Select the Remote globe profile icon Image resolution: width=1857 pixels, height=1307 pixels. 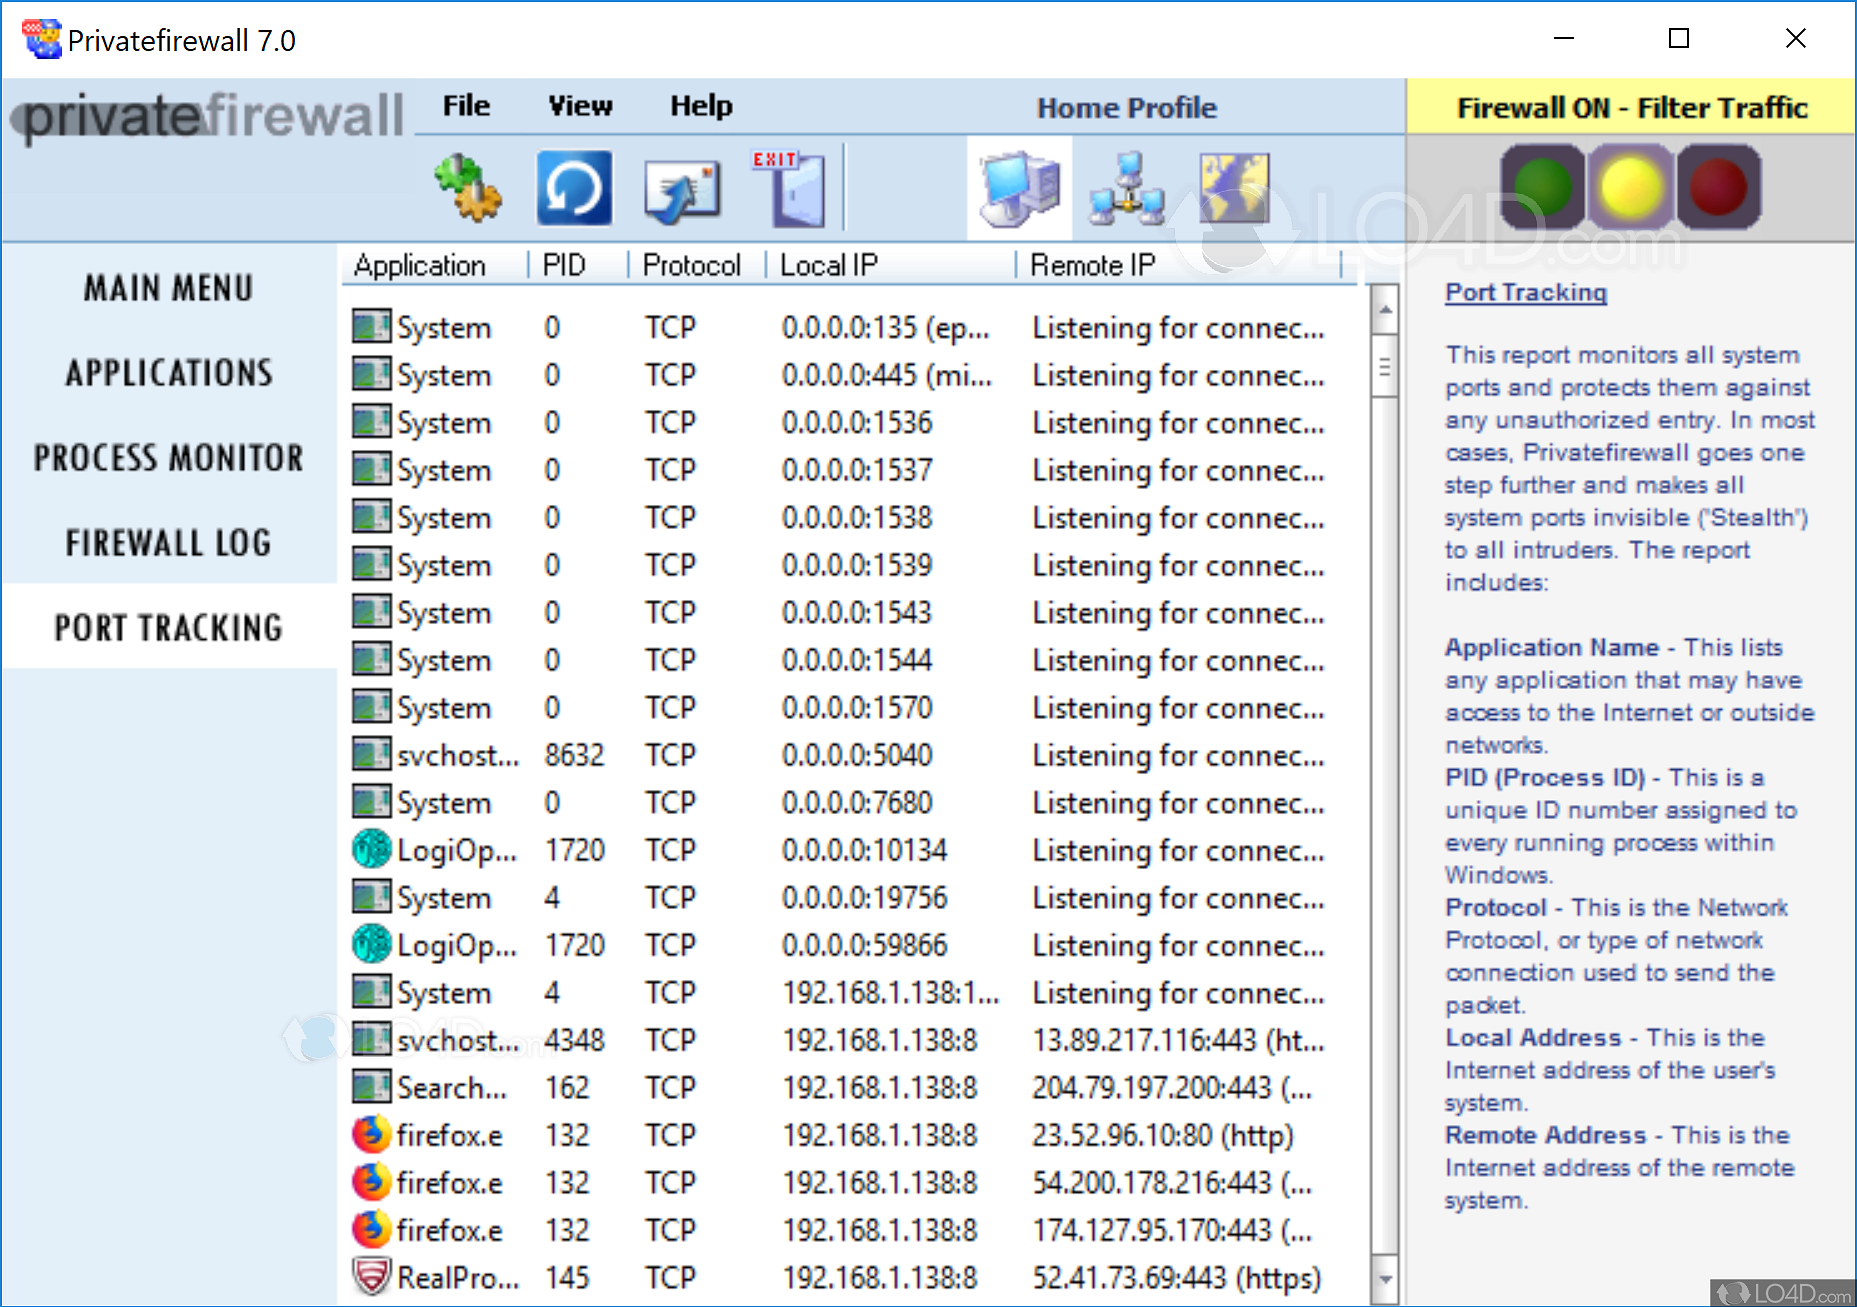[x=1232, y=187]
